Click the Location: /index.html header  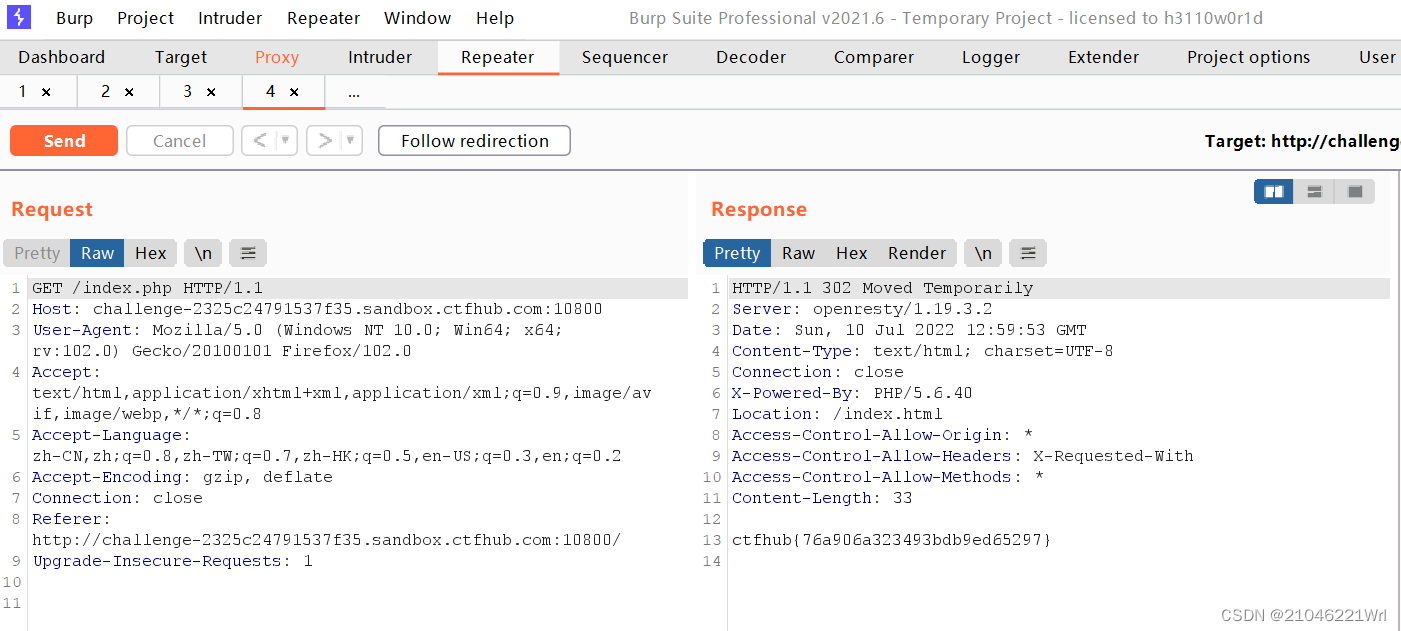[837, 414]
